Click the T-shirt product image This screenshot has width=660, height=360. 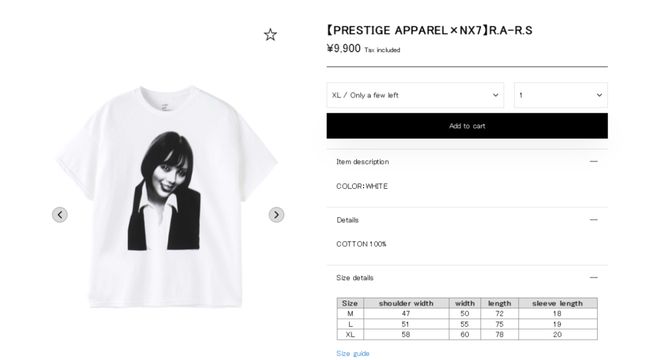pos(167,196)
